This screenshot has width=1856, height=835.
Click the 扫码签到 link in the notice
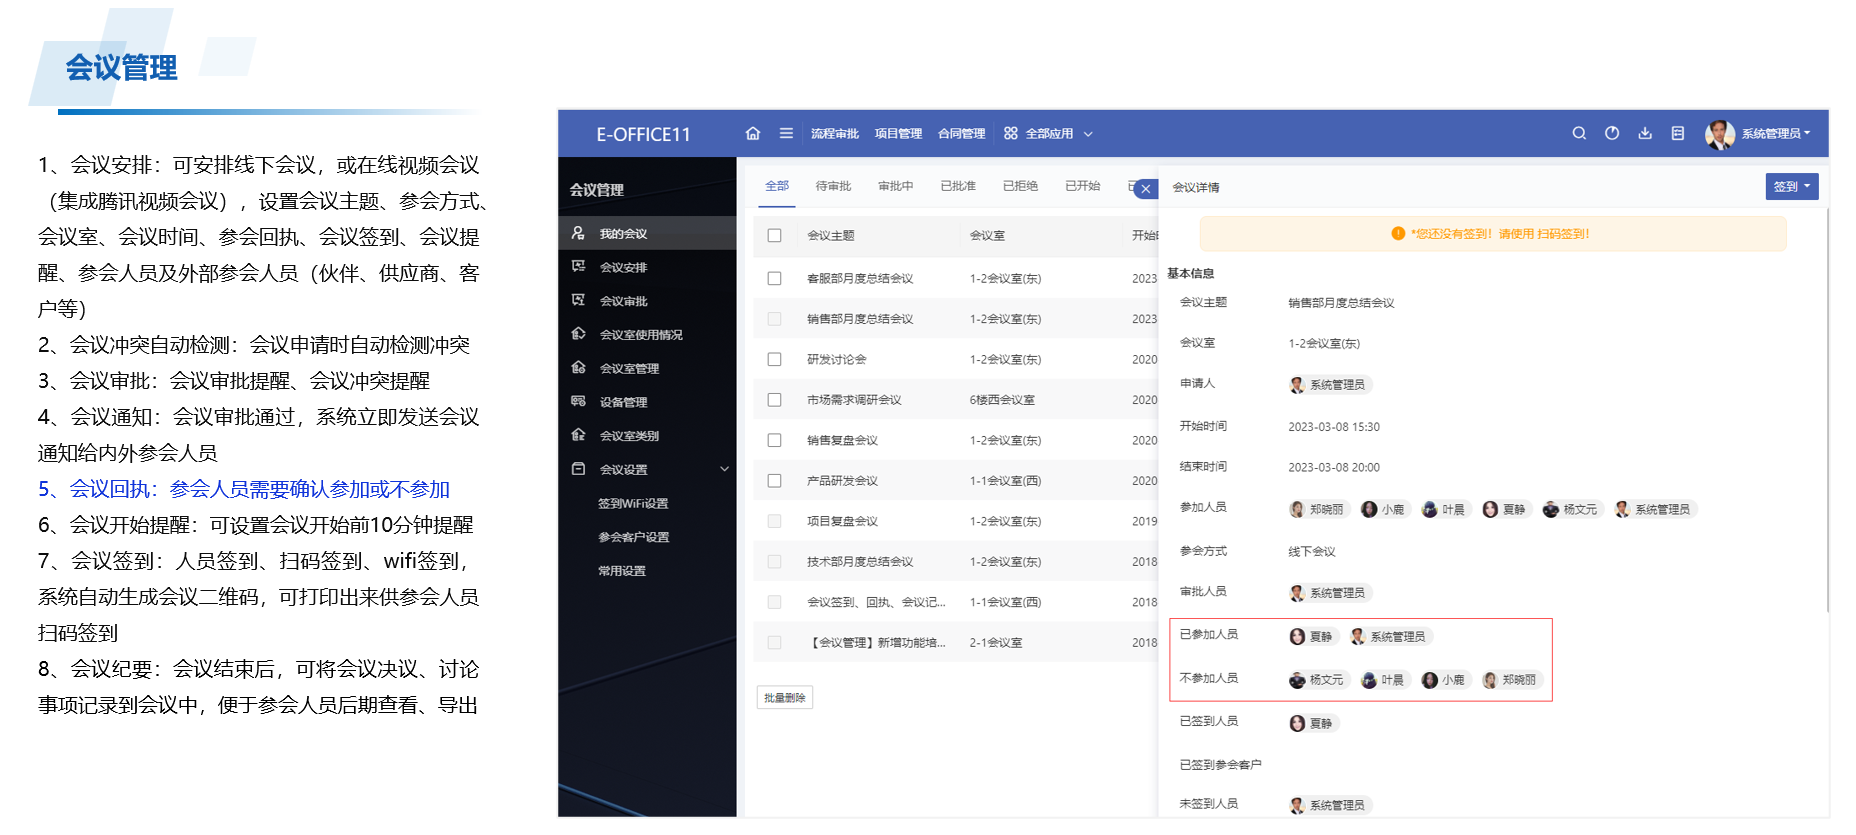[x=1561, y=234]
